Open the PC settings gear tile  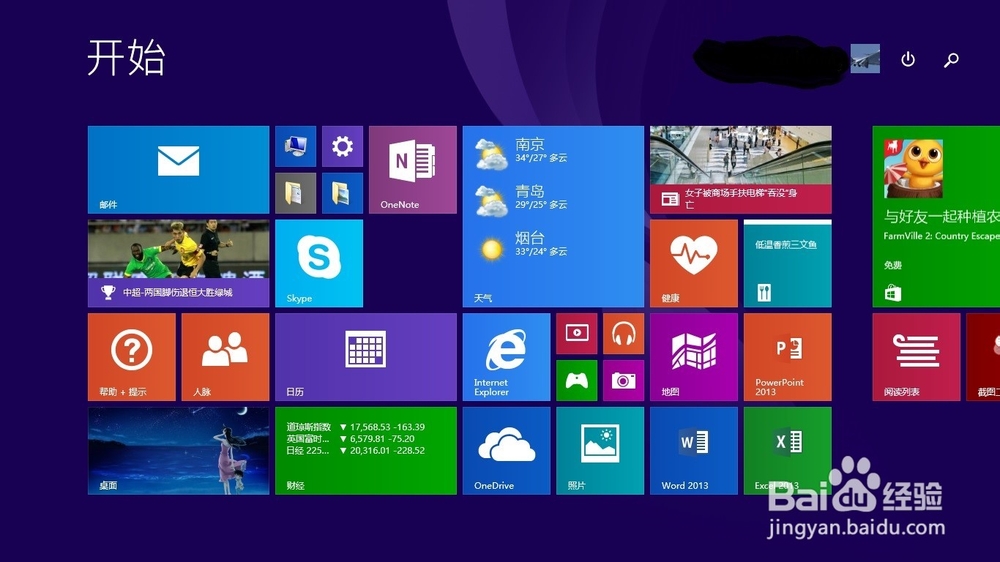pos(342,146)
